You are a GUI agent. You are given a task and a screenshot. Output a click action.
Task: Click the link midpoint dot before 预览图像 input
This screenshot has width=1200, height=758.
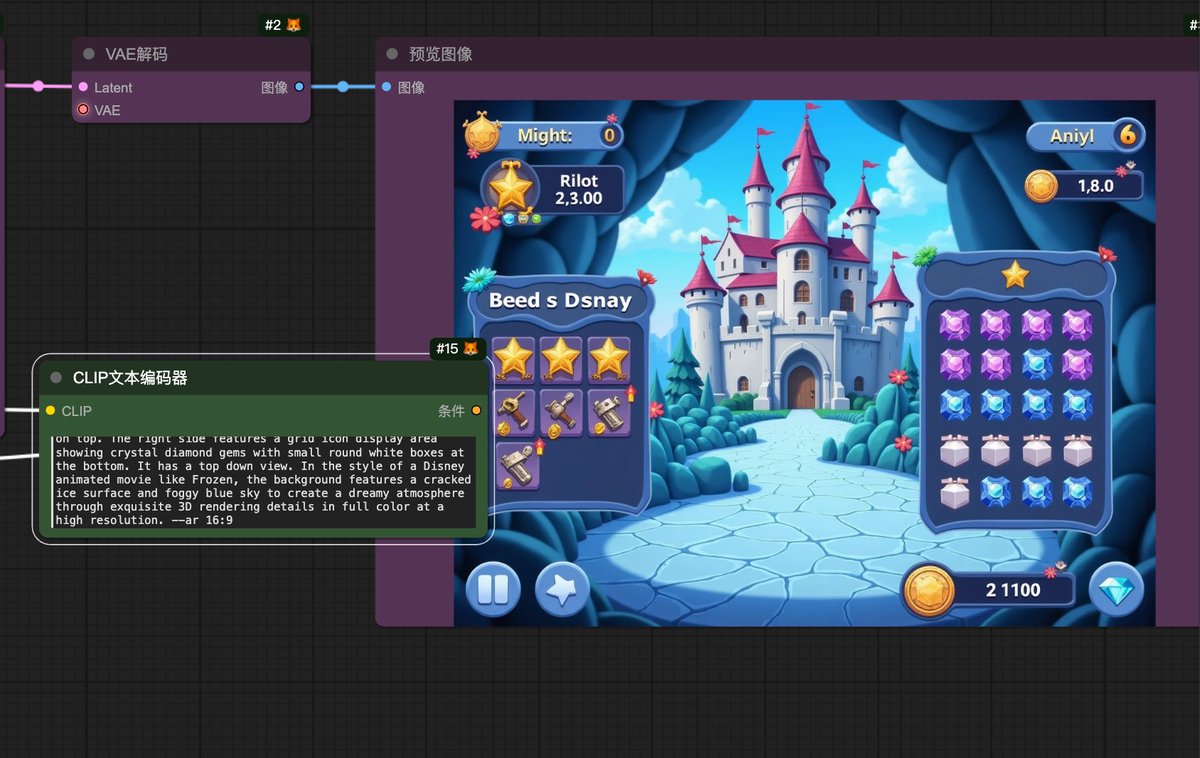point(343,87)
